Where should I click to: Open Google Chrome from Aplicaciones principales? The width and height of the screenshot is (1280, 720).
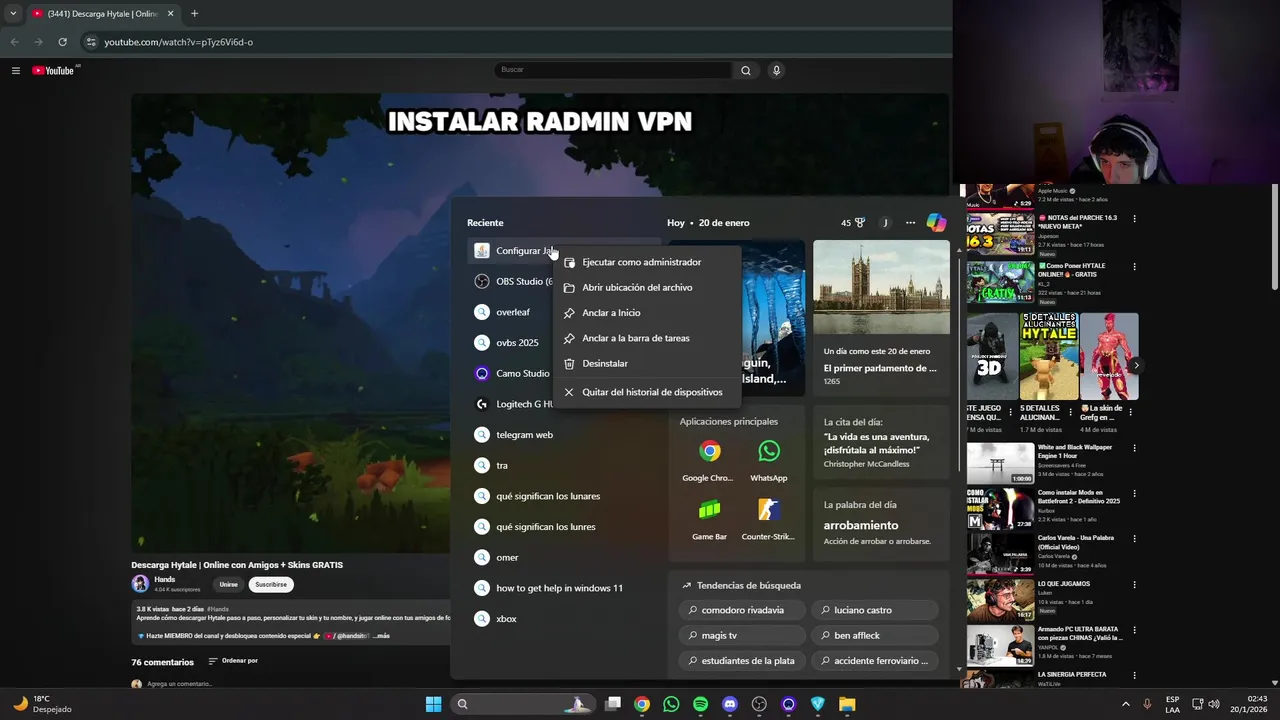pyautogui.click(x=709, y=460)
